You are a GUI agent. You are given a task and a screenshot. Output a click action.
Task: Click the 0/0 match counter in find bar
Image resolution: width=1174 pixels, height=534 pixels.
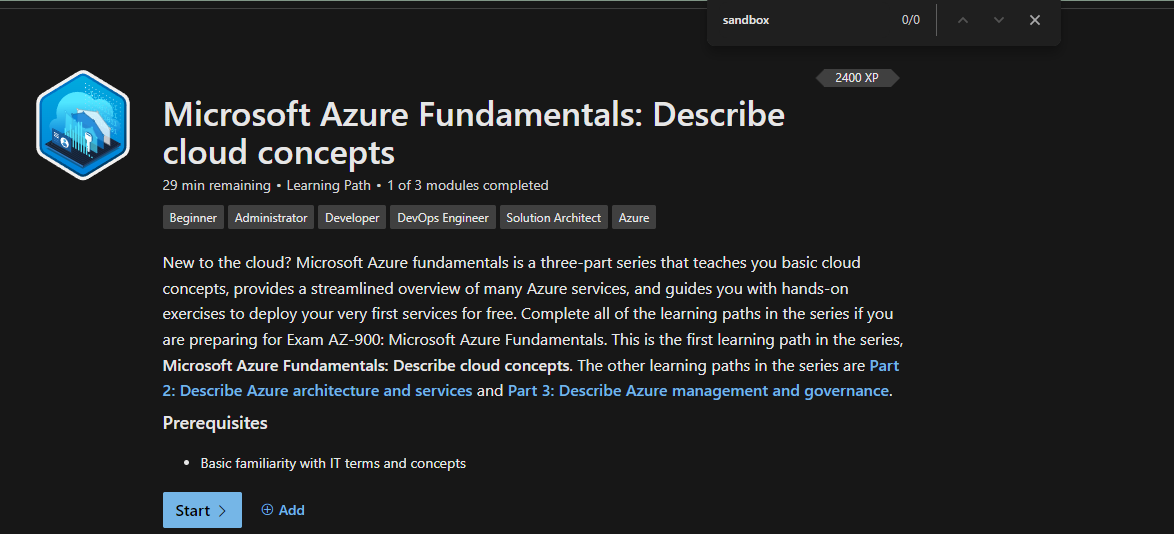pyautogui.click(x=910, y=20)
